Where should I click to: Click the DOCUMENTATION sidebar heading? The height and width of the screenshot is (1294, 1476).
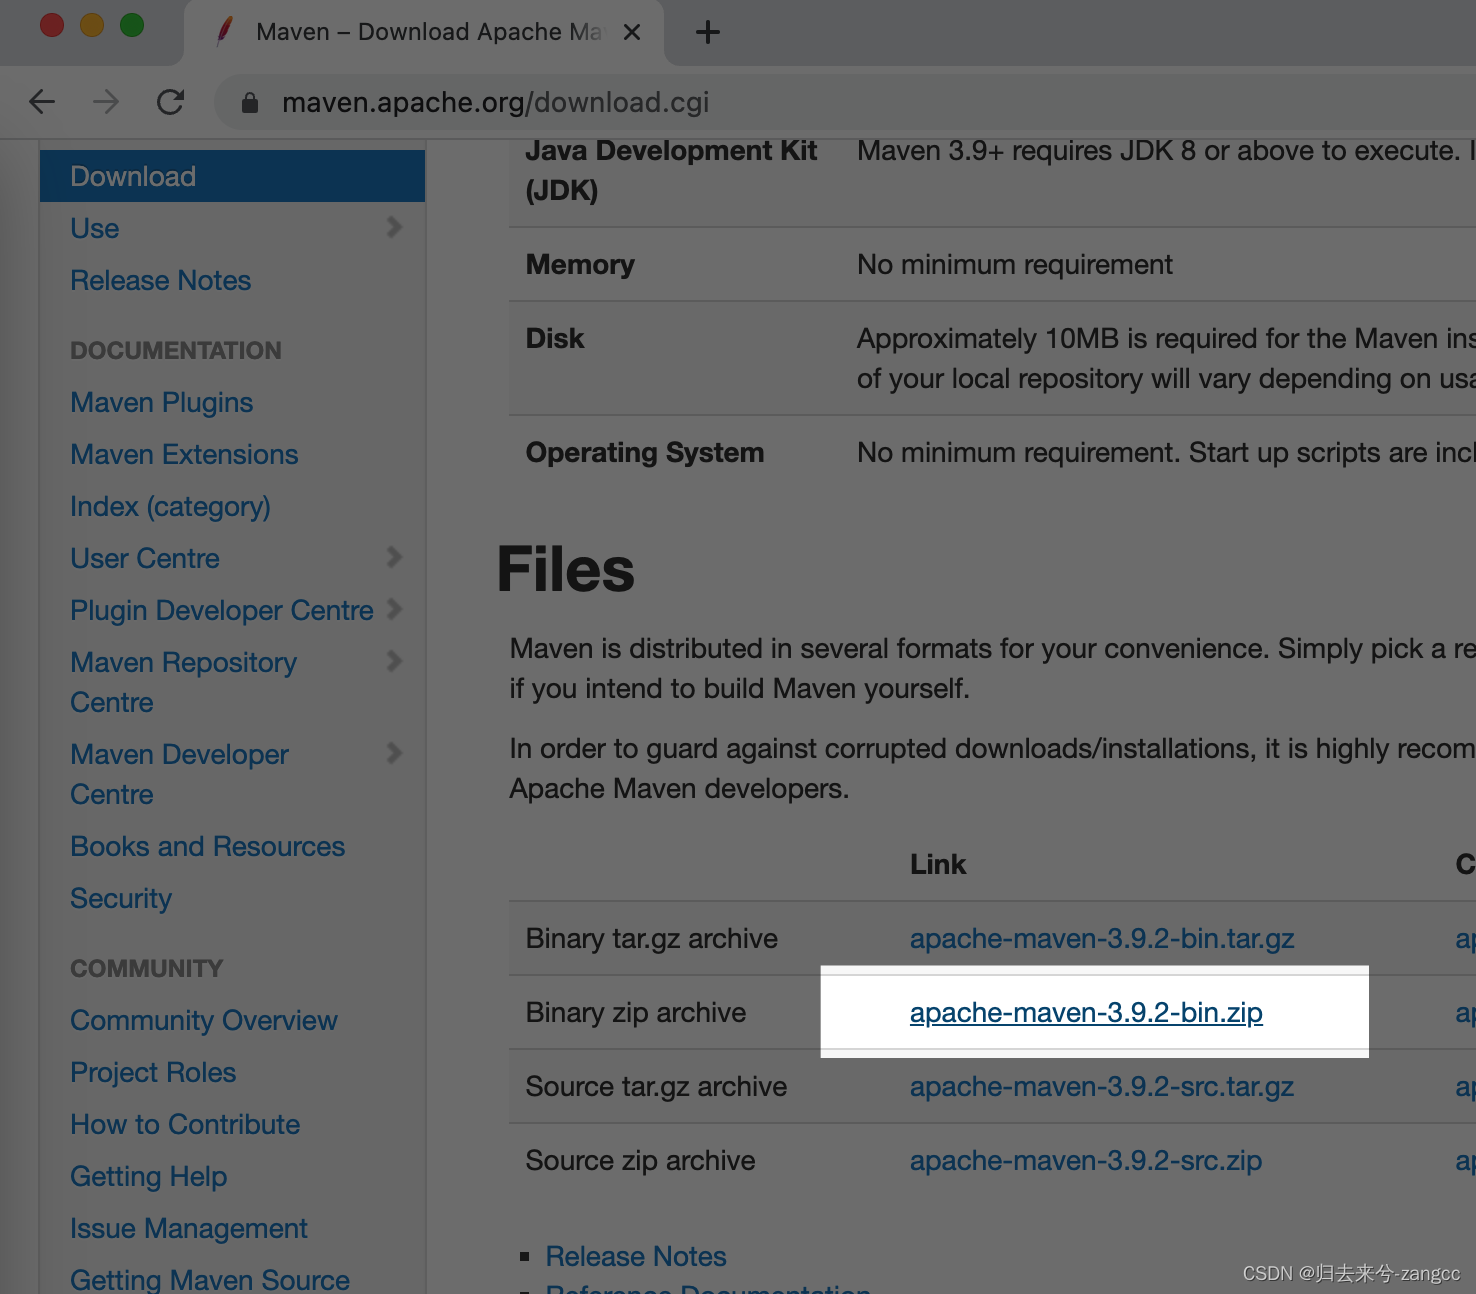pyautogui.click(x=176, y=350)
